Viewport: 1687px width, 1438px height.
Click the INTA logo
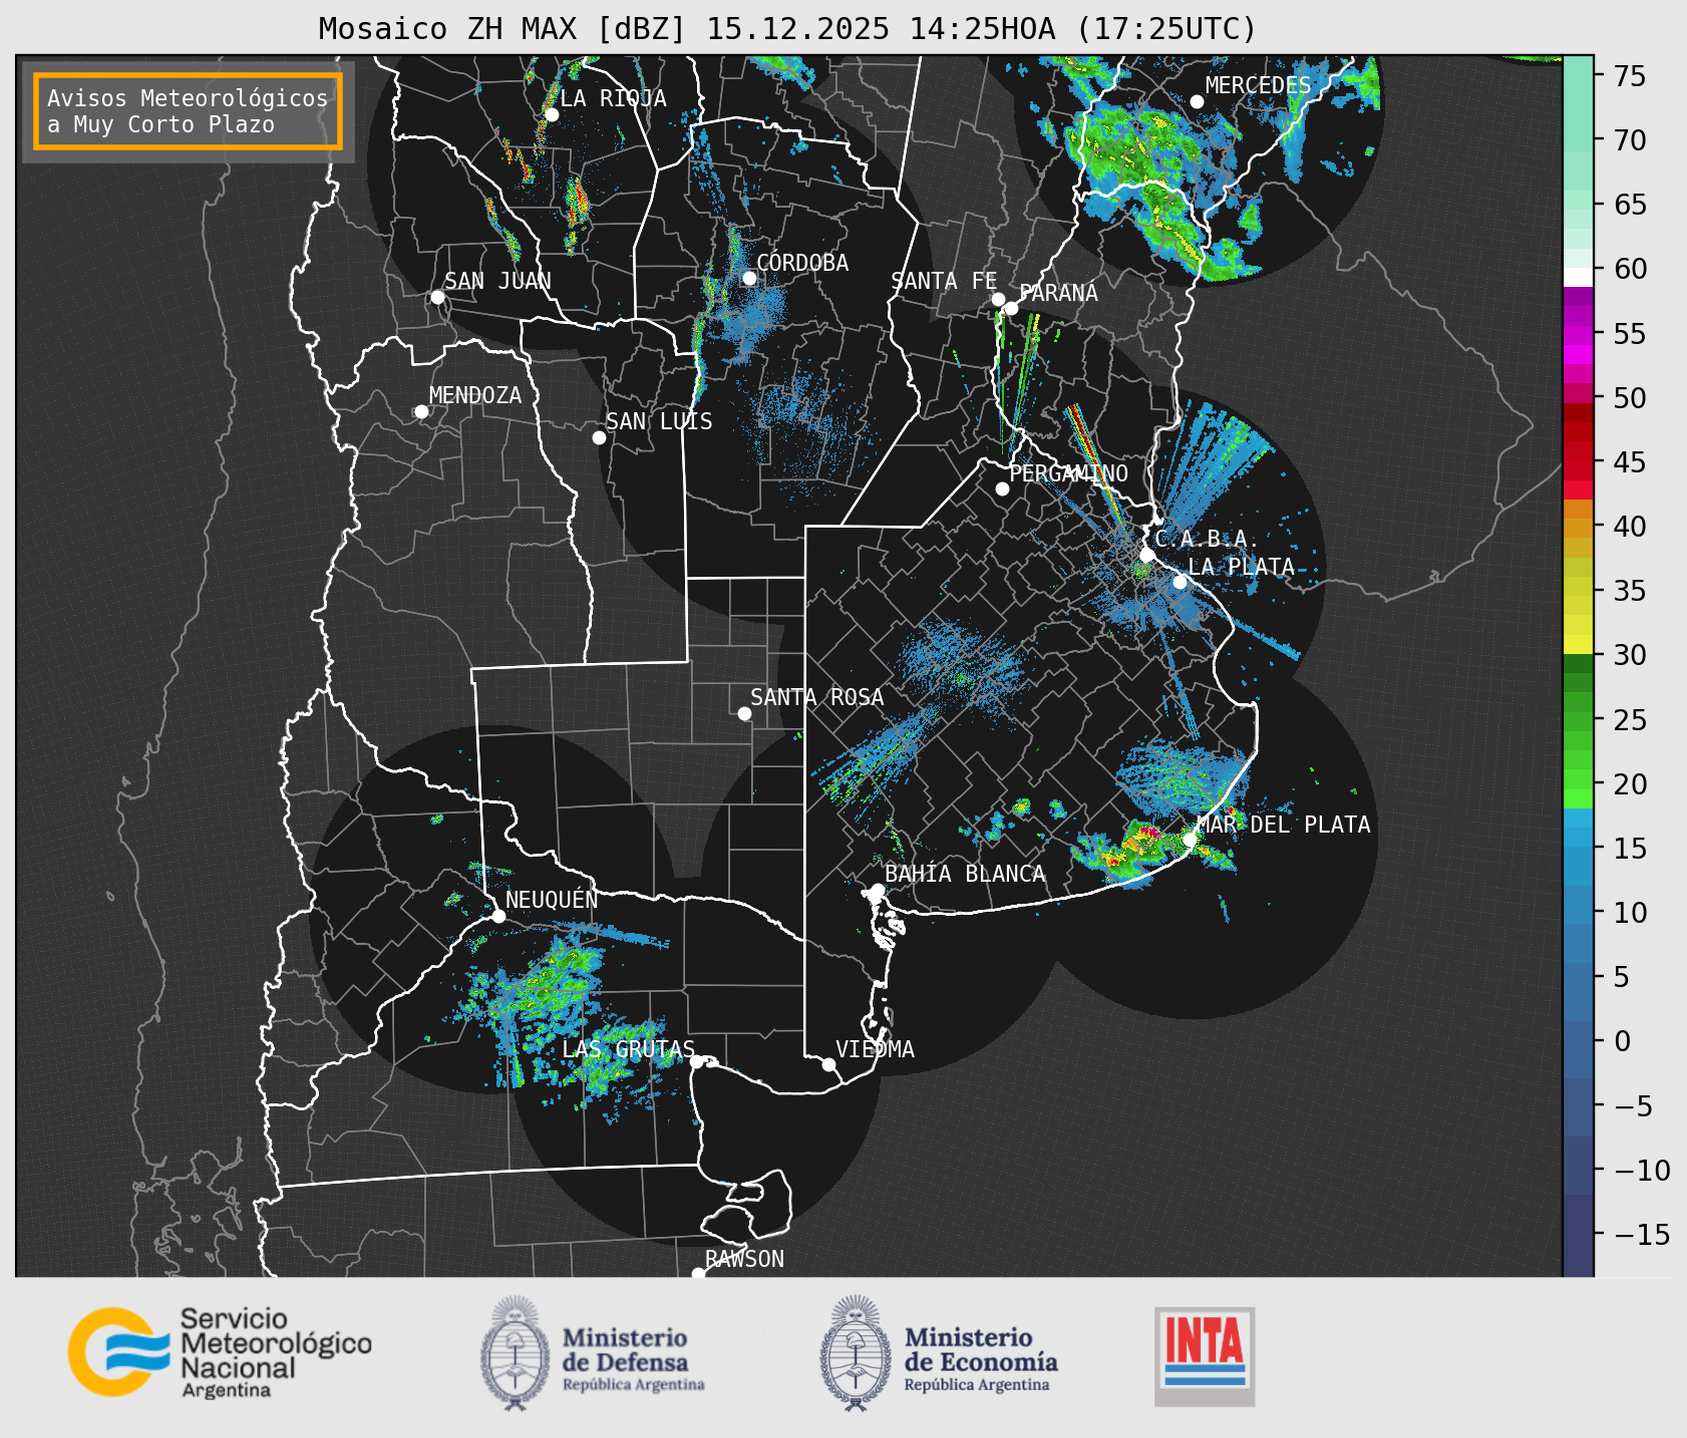coord(1204,1356)
